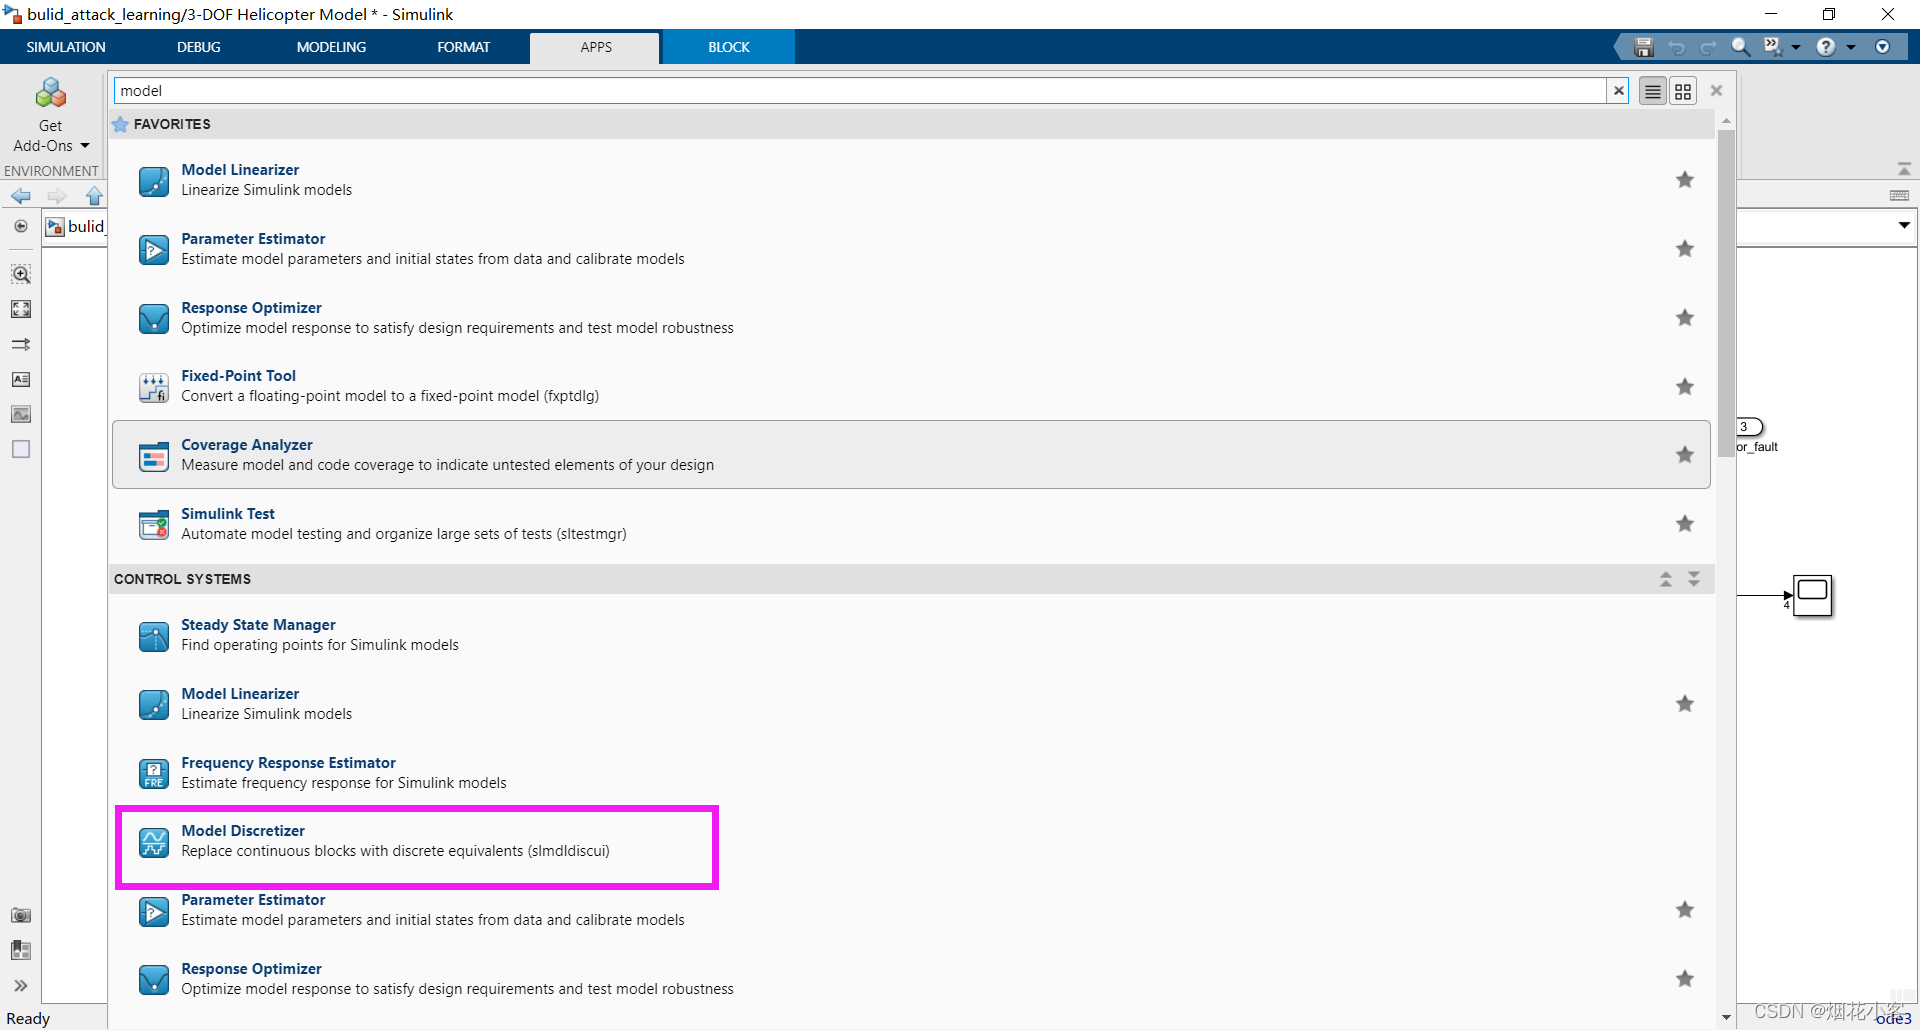This screenshot has height=1030, width=1920.
Task: Open dropdown arrow beside Help icon
Action: [x=1851, y=47]
